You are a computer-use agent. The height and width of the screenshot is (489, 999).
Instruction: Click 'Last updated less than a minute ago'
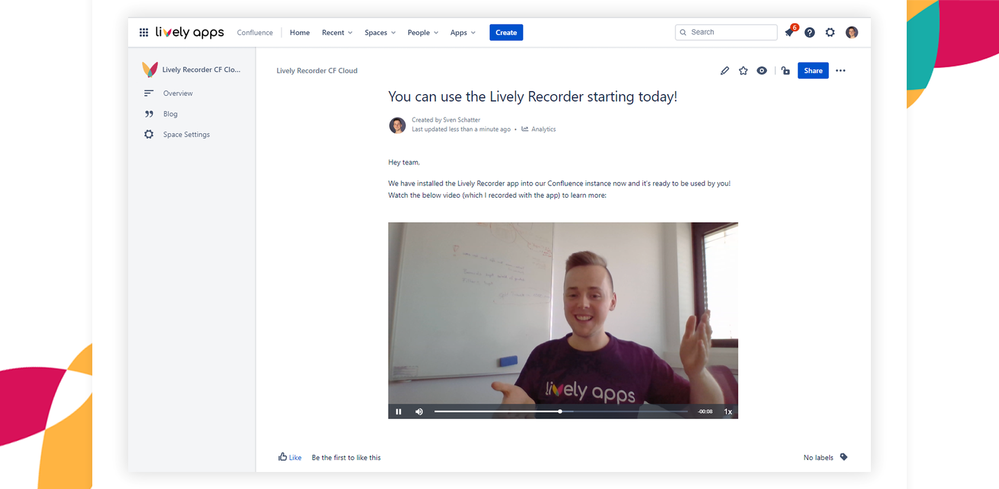point(461,129)
